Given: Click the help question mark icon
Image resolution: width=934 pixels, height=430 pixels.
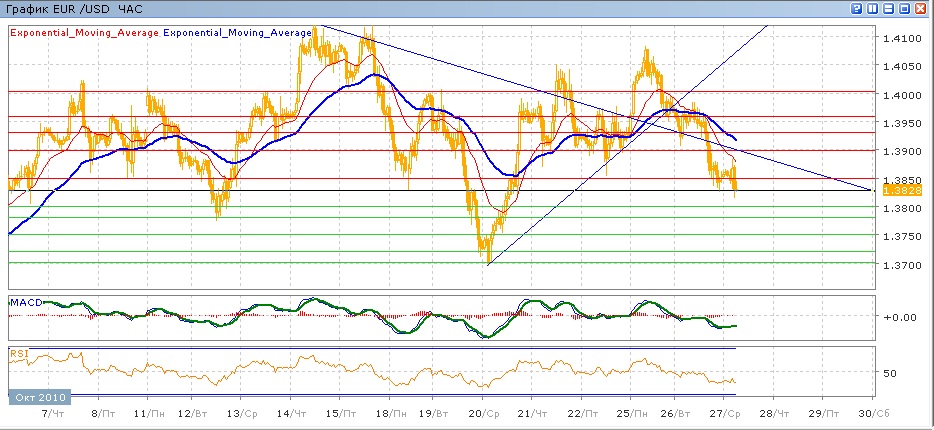Looking at the screenshot, I should click(856, 8).
